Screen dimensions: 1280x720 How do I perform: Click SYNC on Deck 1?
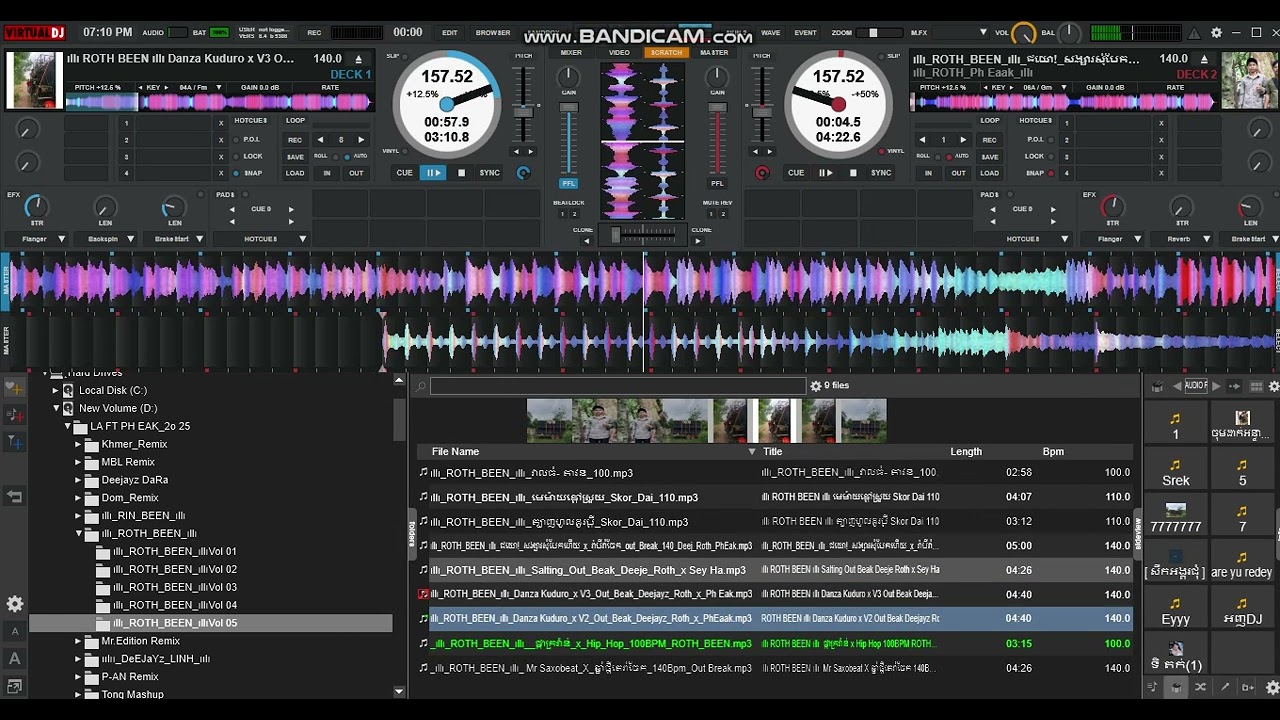489,173
